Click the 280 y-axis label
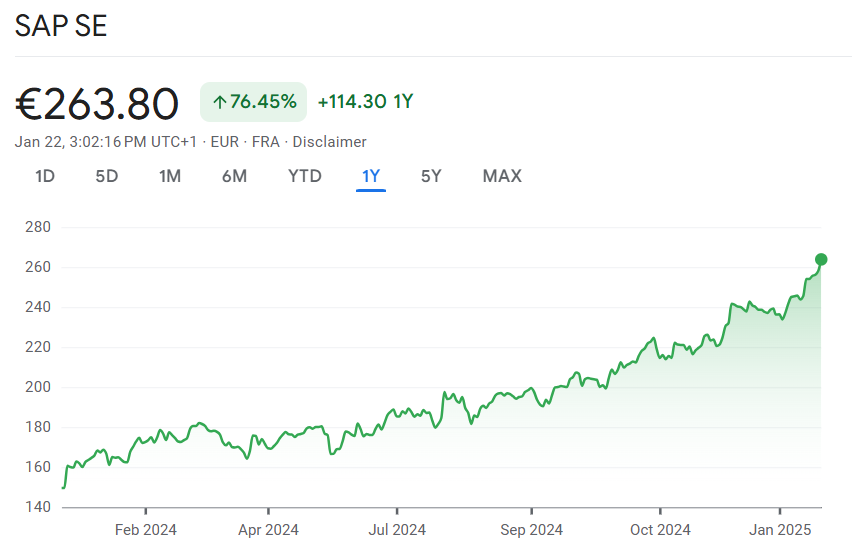 pyautogui.click(x=38, y=227)
